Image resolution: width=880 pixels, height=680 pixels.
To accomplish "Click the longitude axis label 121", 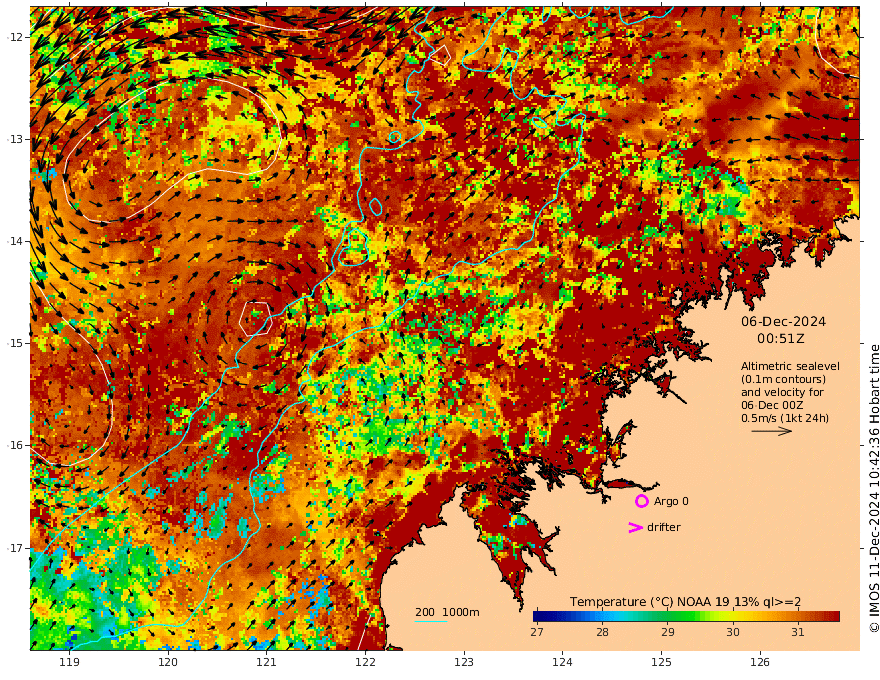I will point(266,662).
